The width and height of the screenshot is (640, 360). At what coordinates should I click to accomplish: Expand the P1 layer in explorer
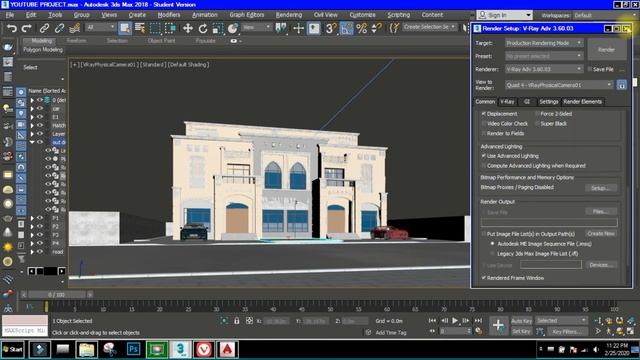[32, 218]
